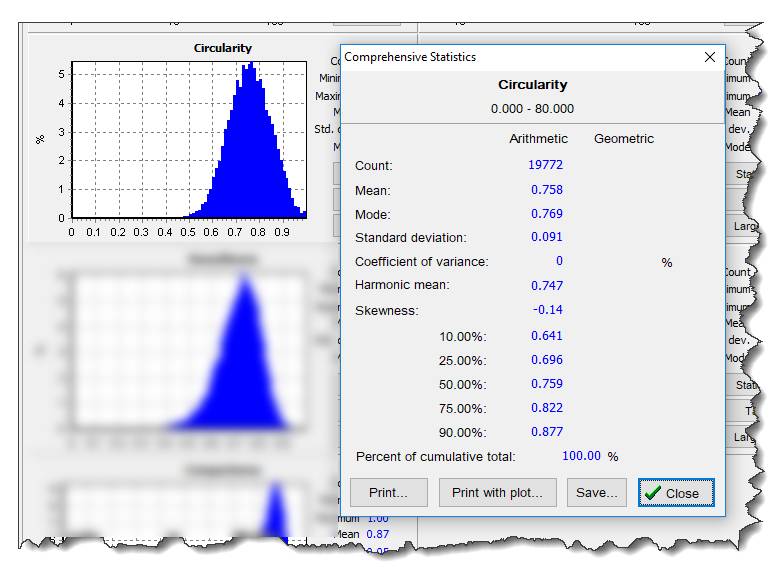Screen dimensions: 778x585
Task: Select the Count value 19772
Action: 545,165
